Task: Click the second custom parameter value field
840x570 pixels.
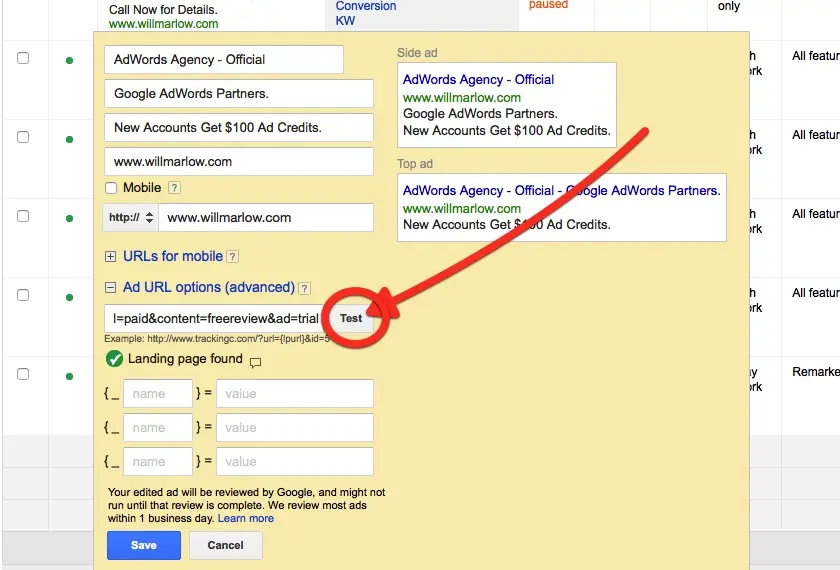Action: [295, 428]
